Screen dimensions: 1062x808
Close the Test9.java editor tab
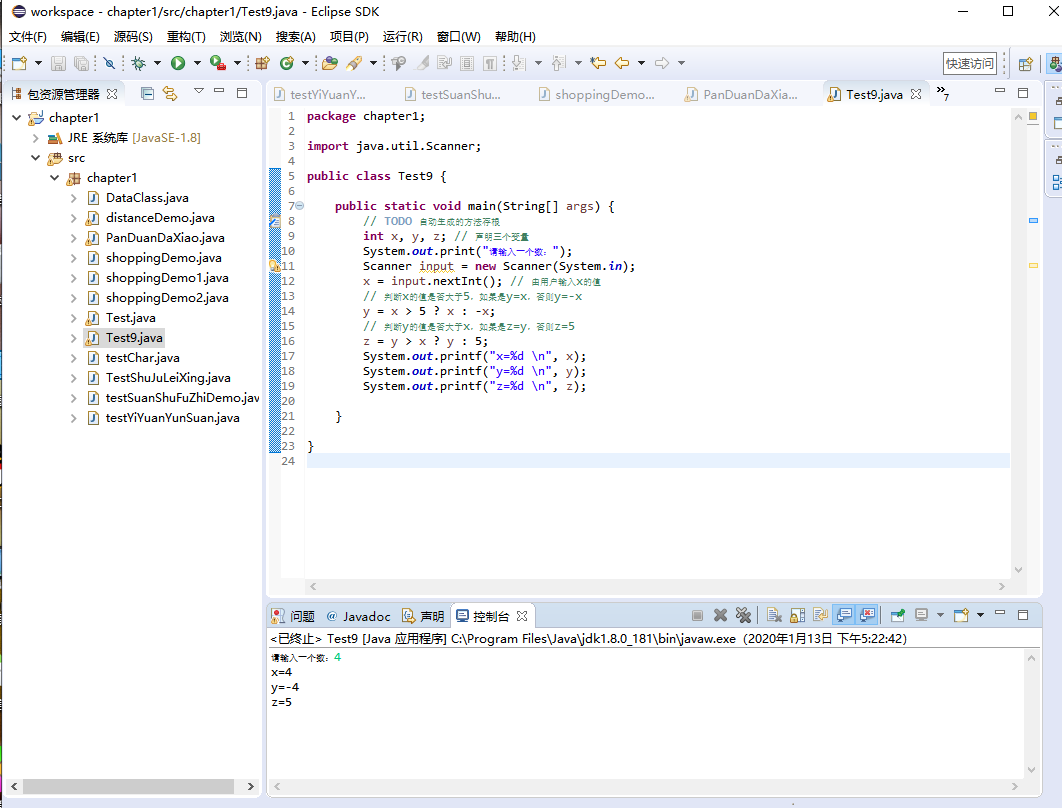coord(916,94)
